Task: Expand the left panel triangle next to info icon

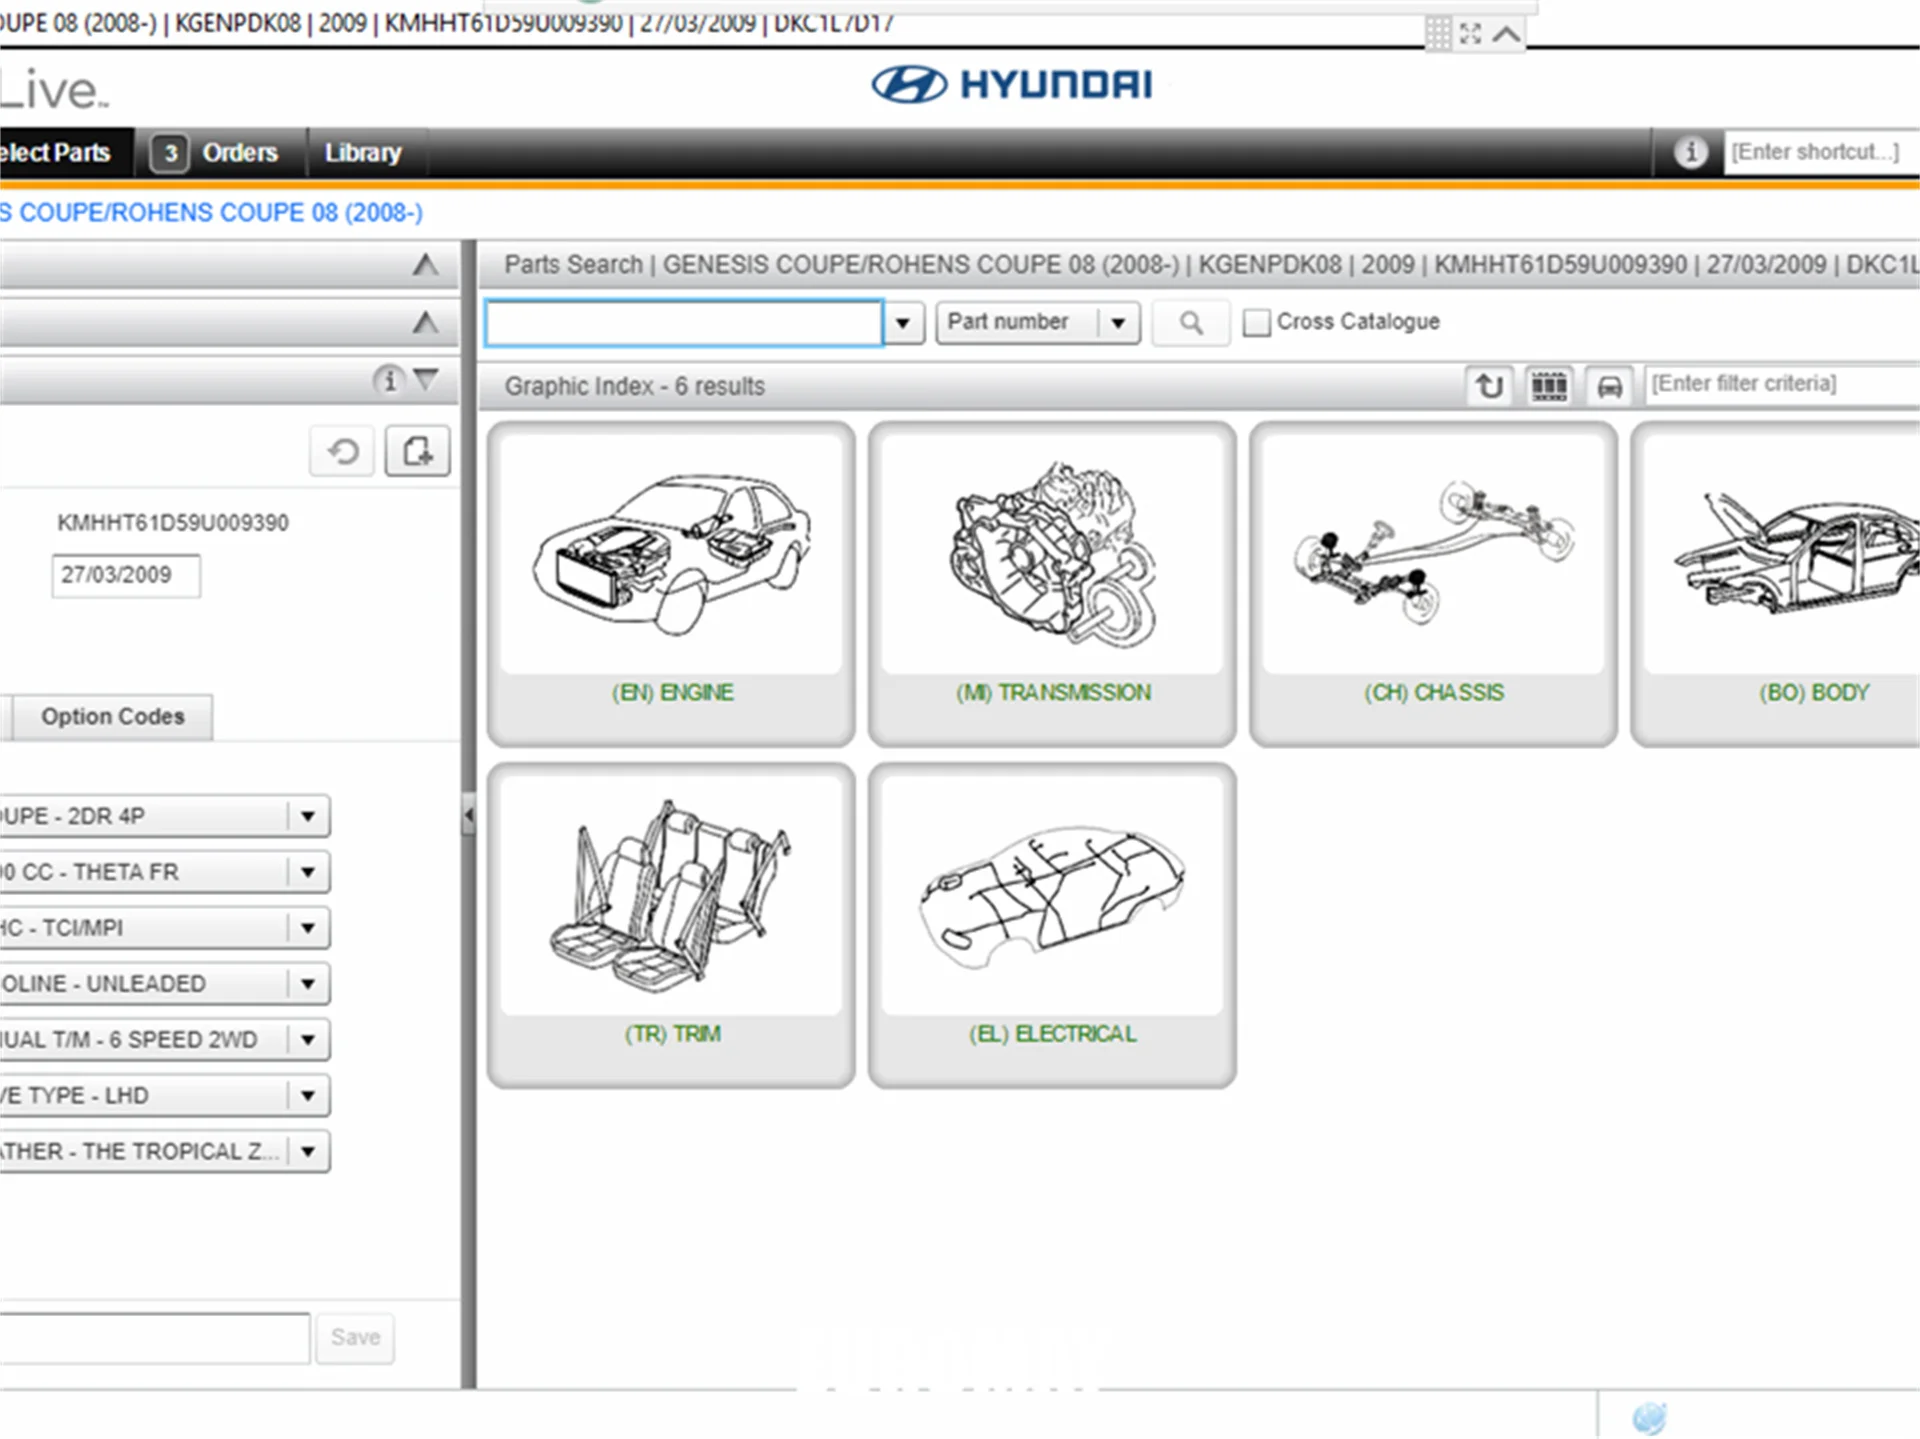Action: pyautogui.click(x=426, y=379)
